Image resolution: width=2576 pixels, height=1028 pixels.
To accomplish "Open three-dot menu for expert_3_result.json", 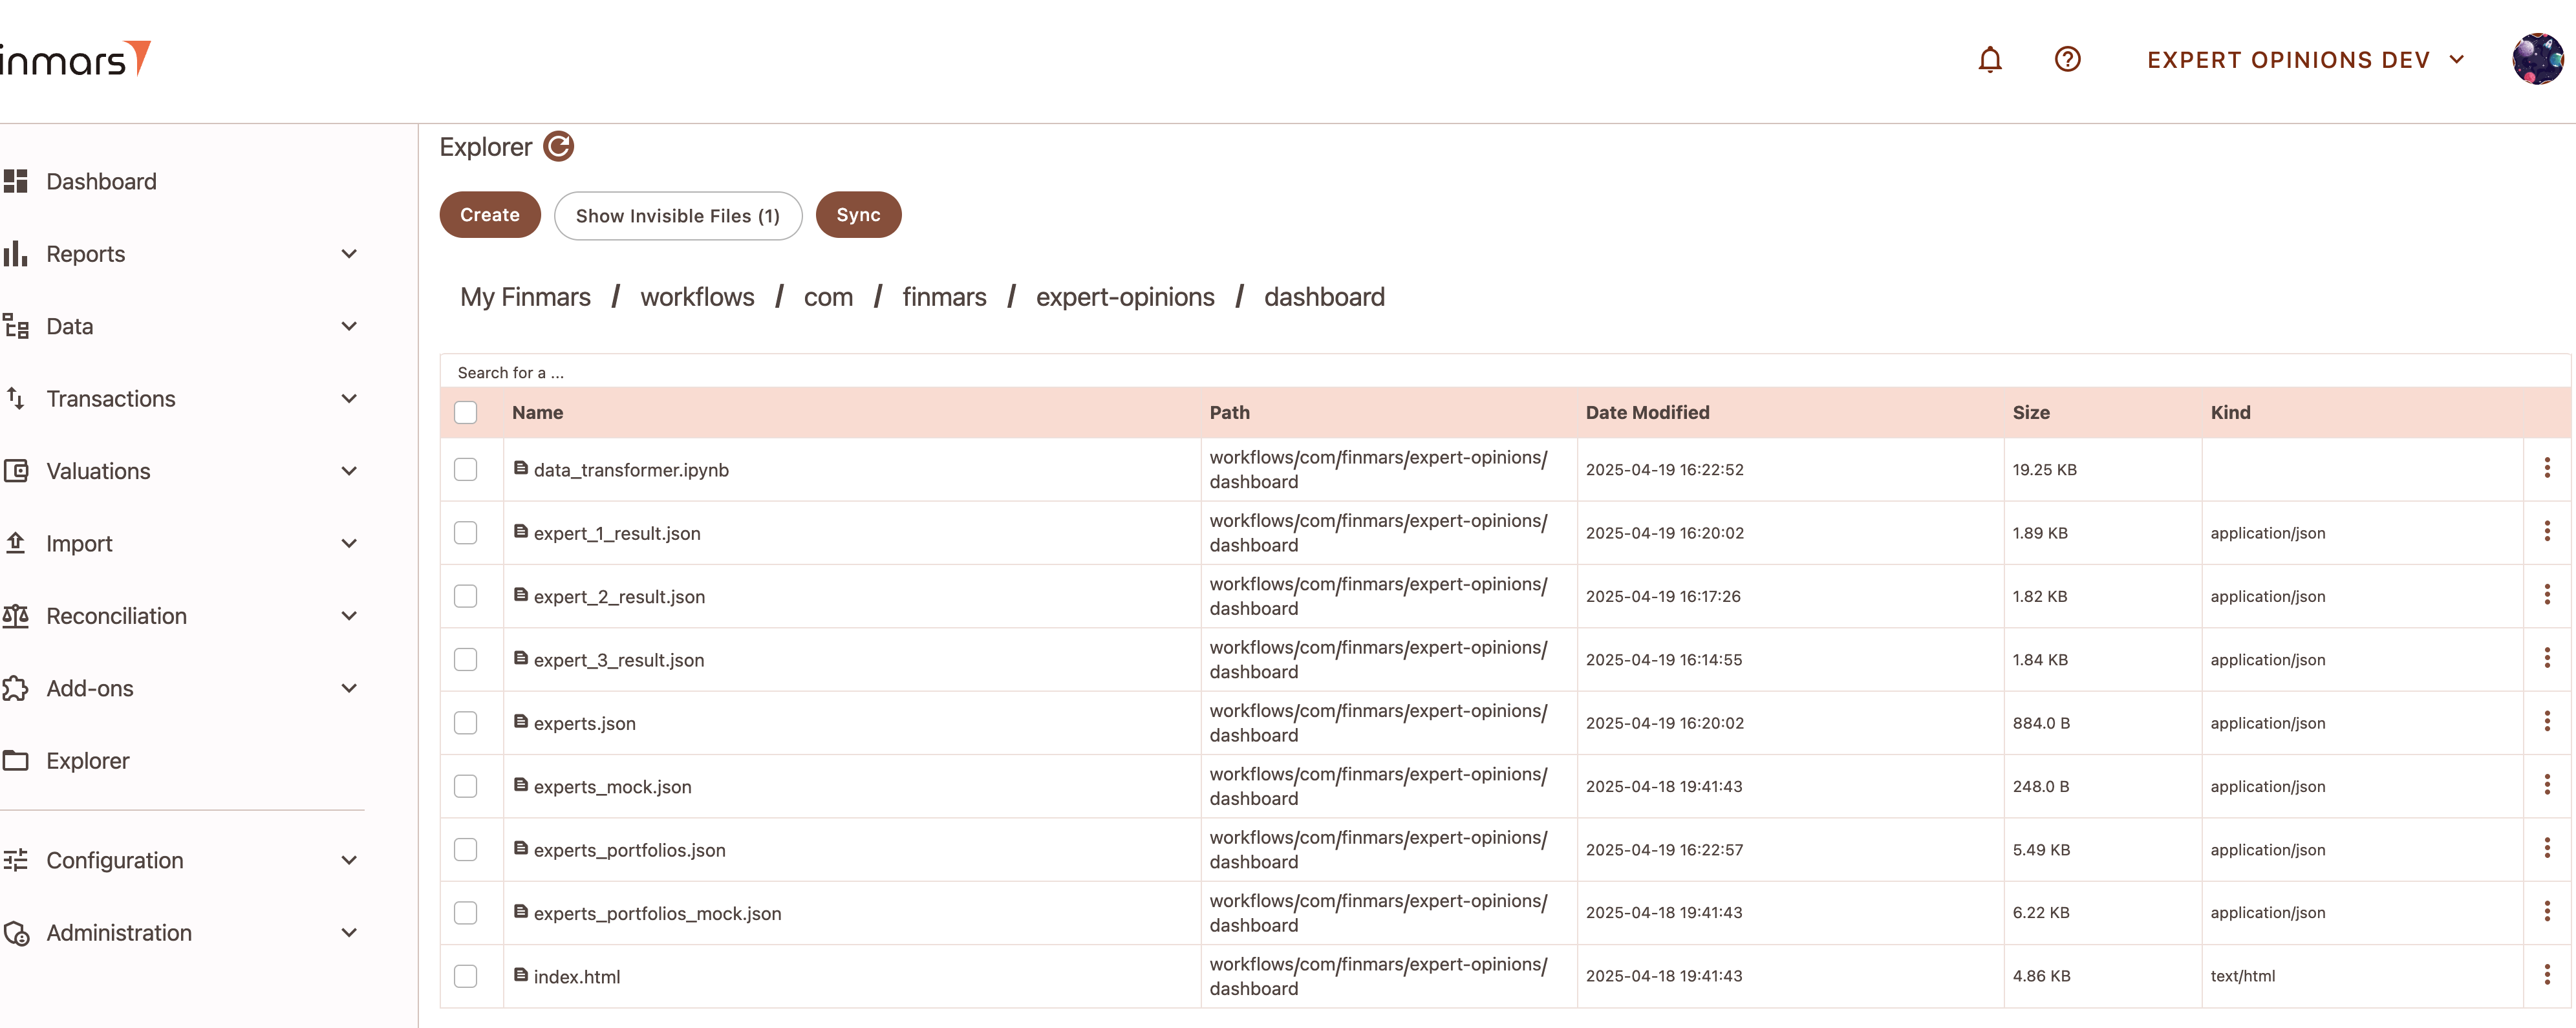I will click(x=2546, y=657).
